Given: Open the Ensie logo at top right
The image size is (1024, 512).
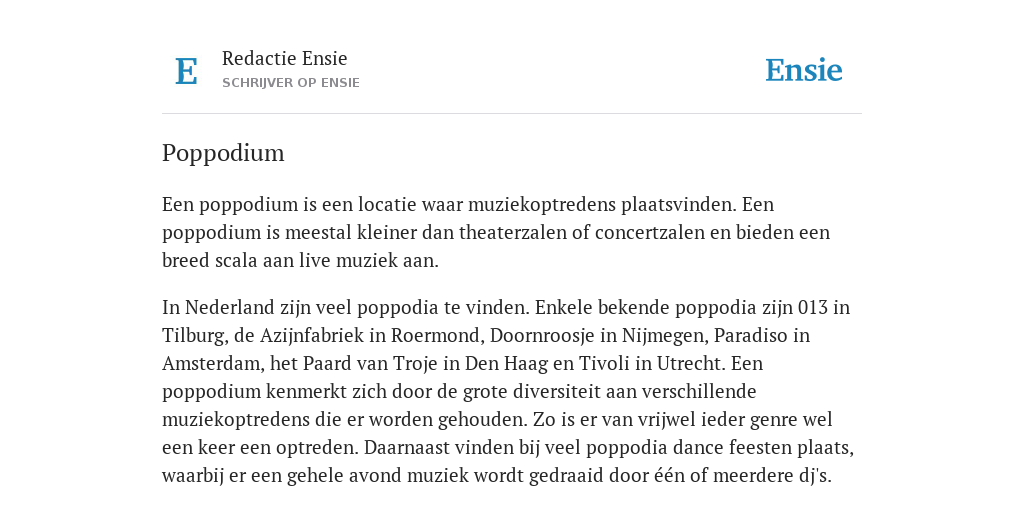Looking at the screenshot, I should [804, 70].
